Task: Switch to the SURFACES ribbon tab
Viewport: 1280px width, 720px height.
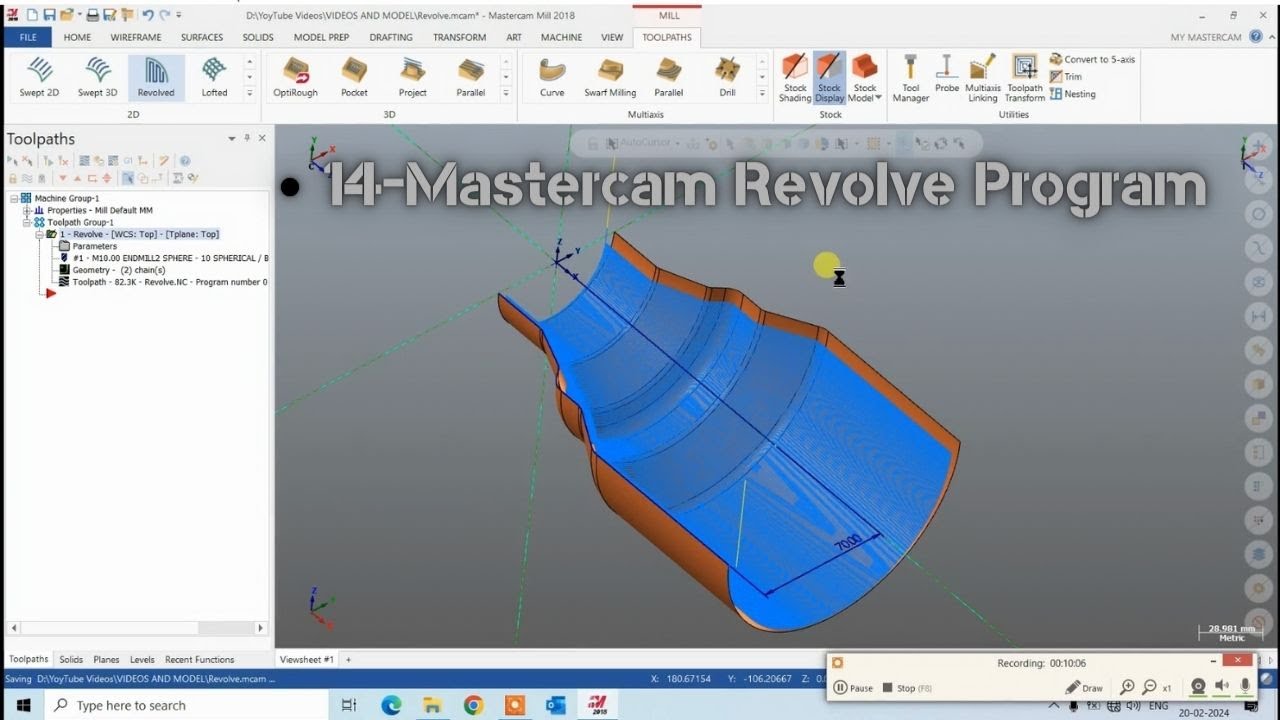Action: pos(202,37)
